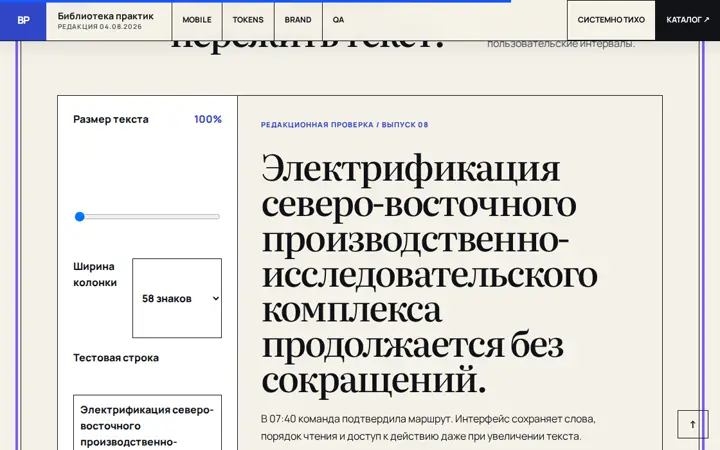Open the BRAND nav item
720x450 pixels.
click(298, 21)
